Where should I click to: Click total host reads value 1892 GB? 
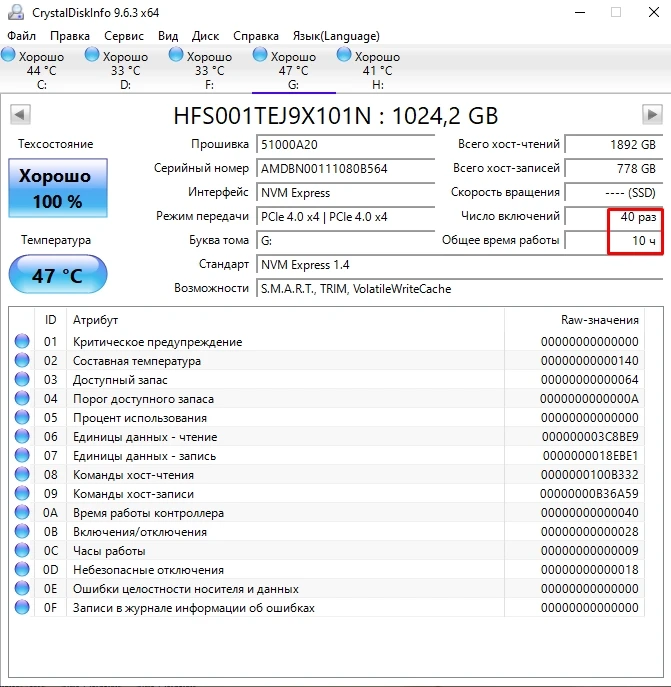coord(614,145)
